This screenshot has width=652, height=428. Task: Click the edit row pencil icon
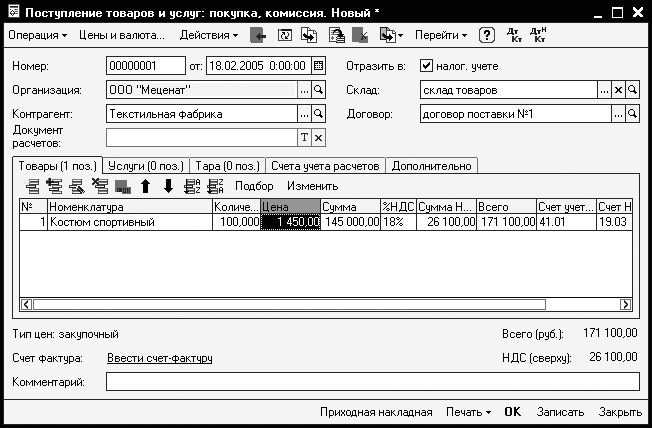point(77,186)
